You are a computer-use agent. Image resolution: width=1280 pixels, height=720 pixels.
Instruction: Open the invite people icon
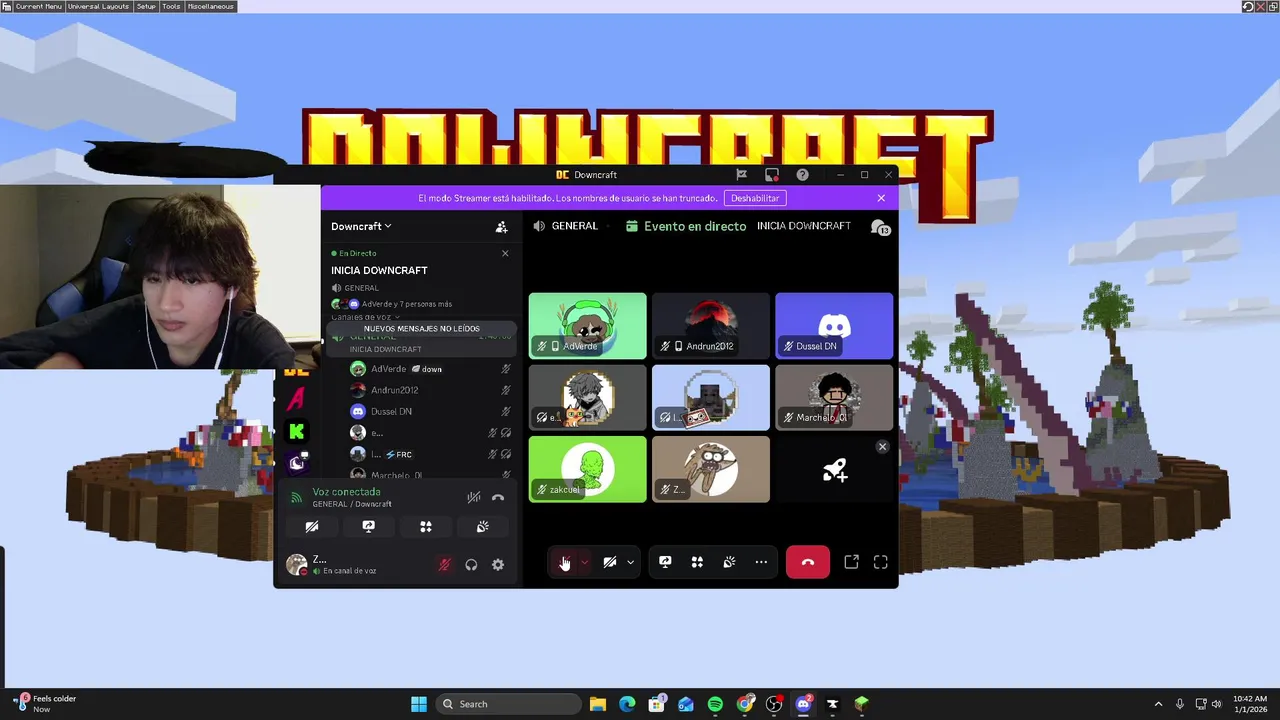[x=502, y=227]
